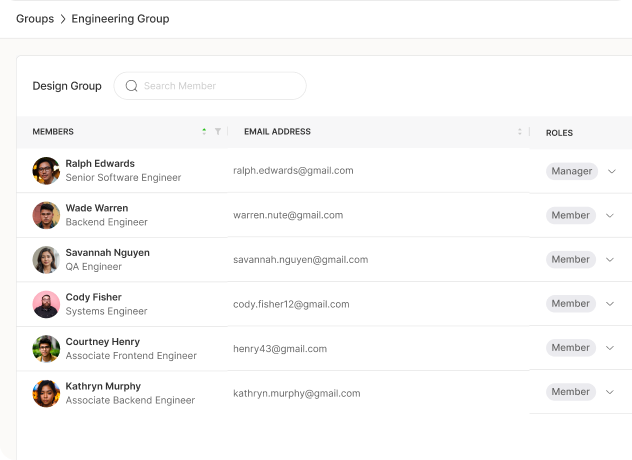Image resolution: width=632 pixels, height=460 pixels.
Task: Expand role dropdown for Savannah Nguyen
Action: coord(610,260)
